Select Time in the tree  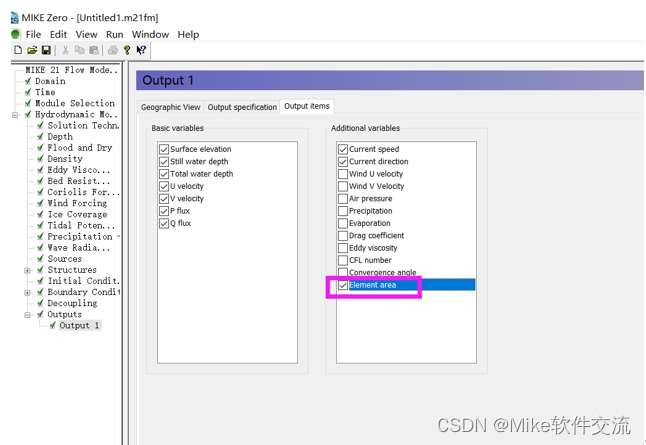click(x=45, y=92)
